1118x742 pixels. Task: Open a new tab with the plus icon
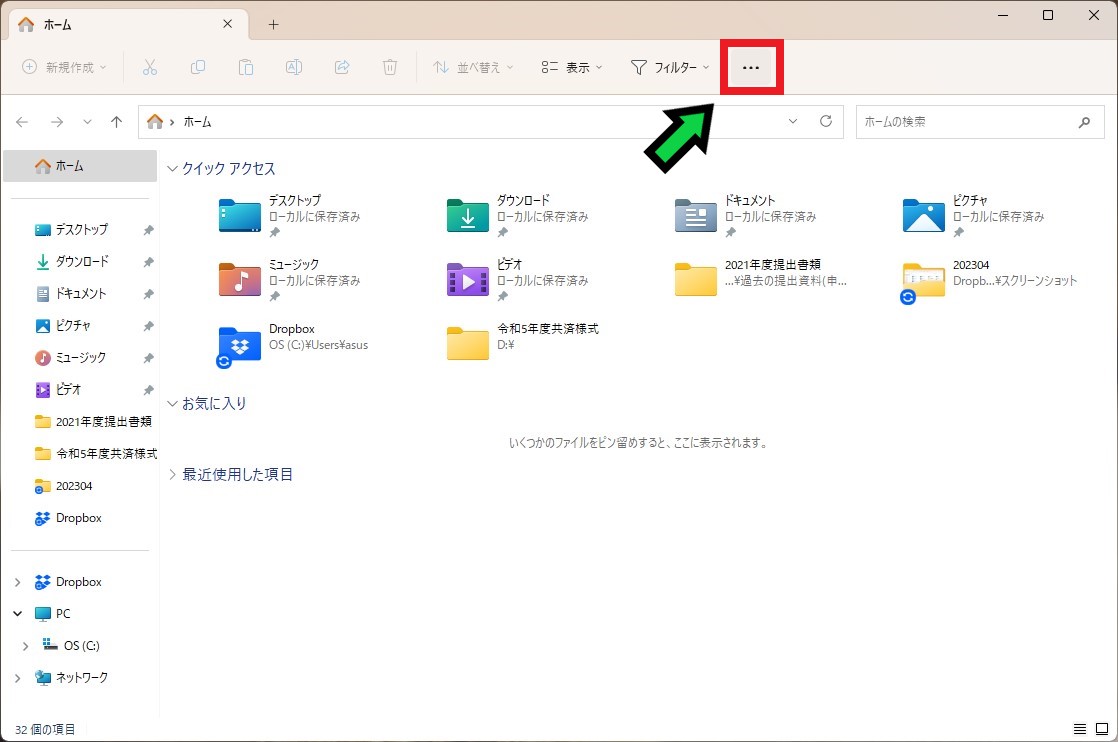tap(273, 24)
